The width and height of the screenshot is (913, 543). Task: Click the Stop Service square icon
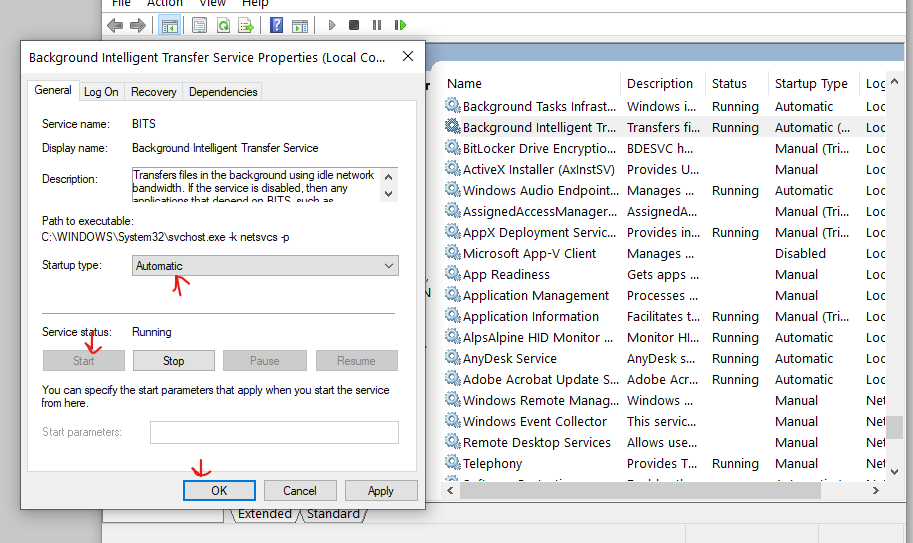coord(354,25)
